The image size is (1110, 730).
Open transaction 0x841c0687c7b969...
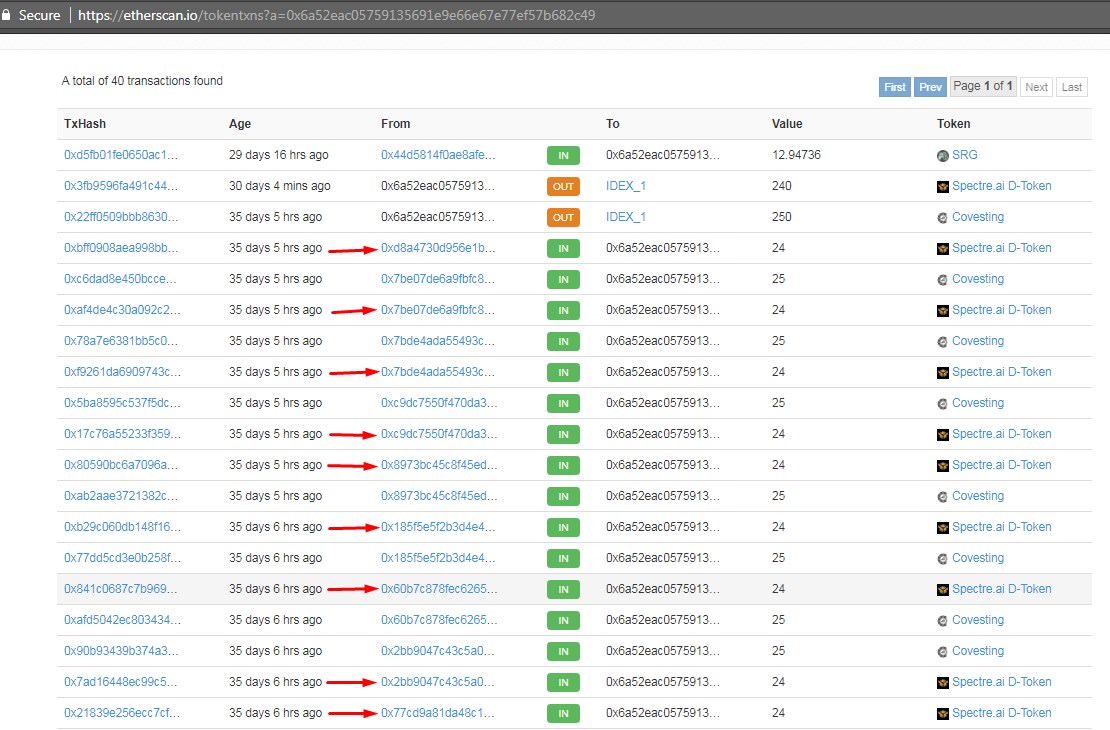(x=121, y=589)
